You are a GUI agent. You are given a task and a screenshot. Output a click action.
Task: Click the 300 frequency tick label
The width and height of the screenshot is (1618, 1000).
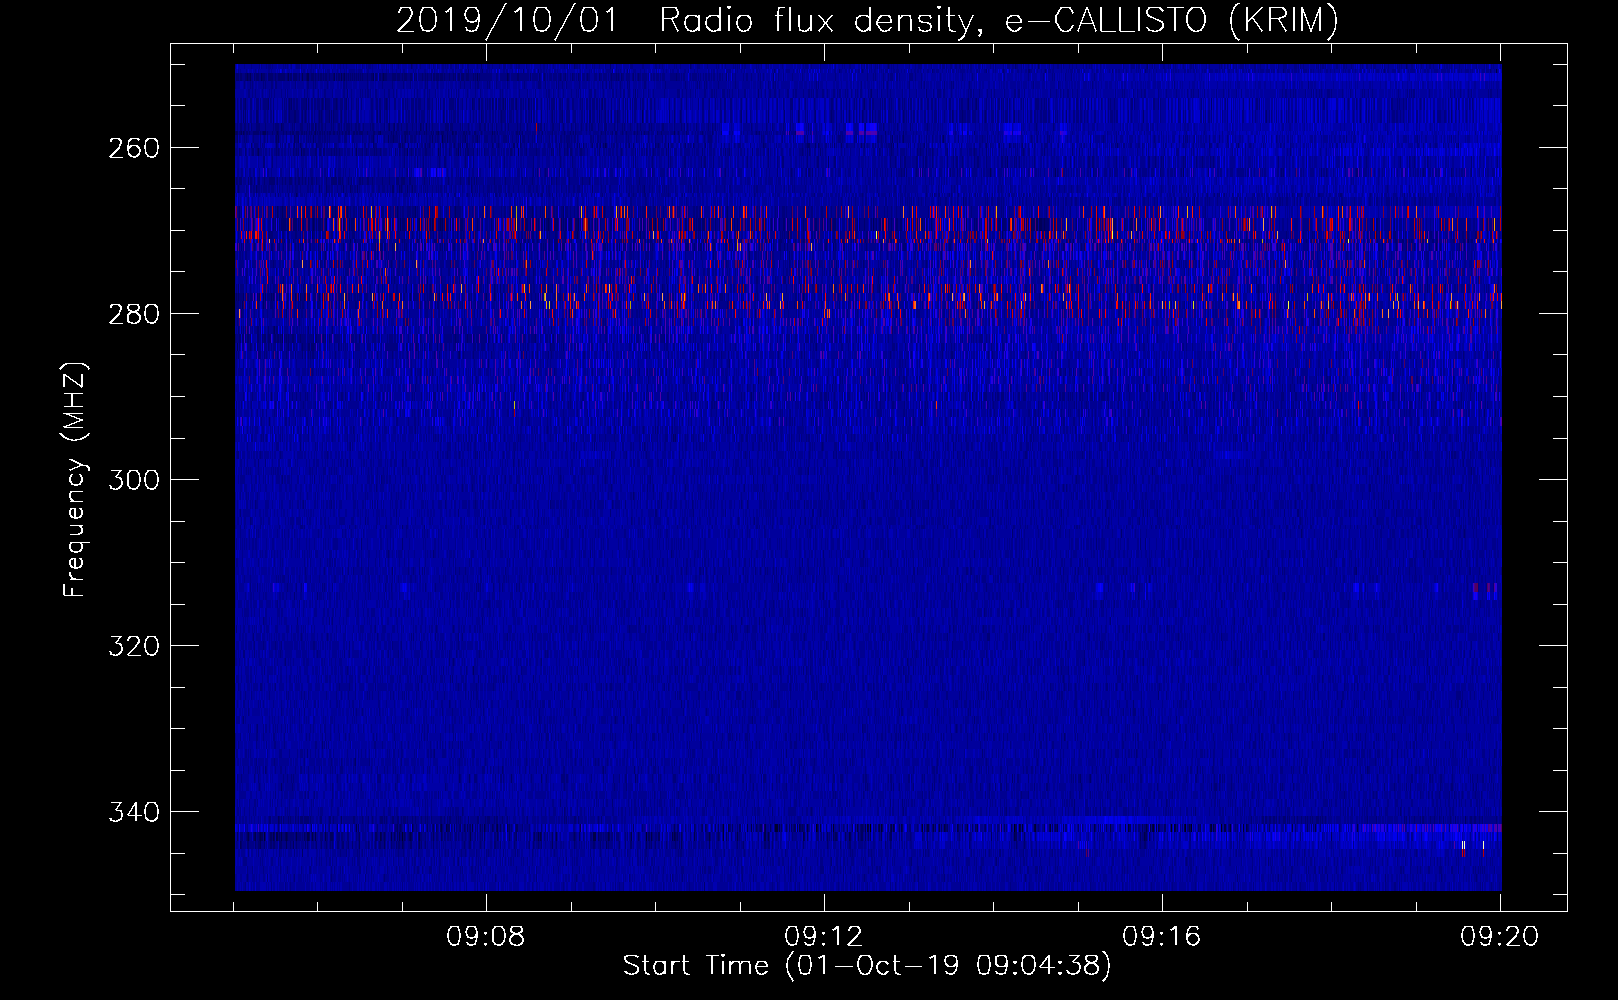click(134, 480)
